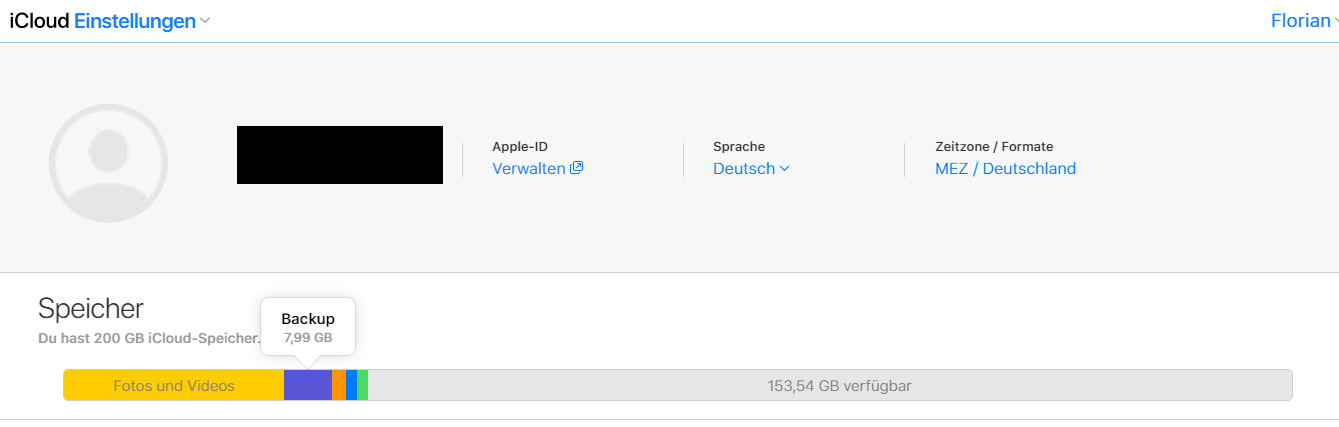Click the profile avatar placeholder picture
Viewport: 1339px width, 427px height.
(108, 163)
